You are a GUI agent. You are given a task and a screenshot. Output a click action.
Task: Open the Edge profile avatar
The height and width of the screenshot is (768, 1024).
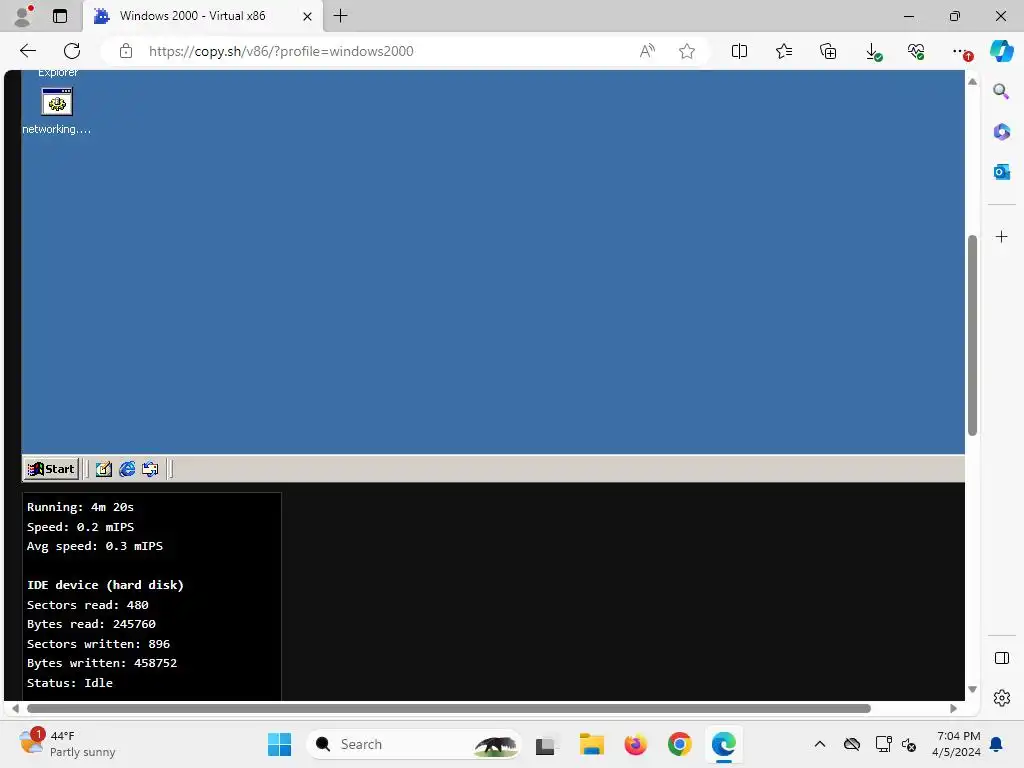point(24,16)
